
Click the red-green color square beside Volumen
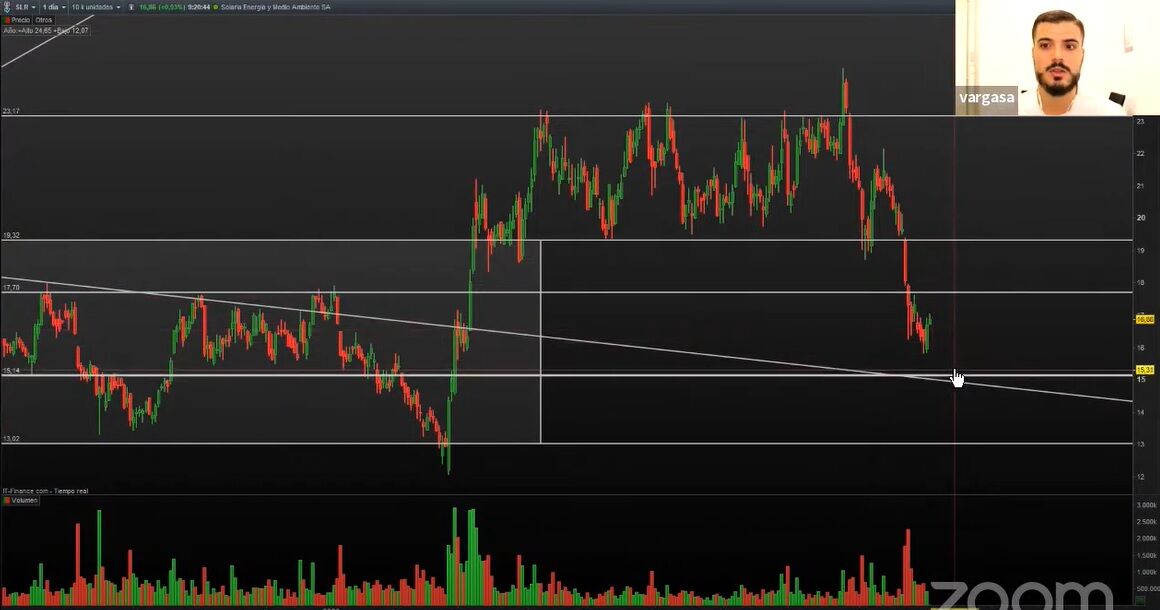tap(7, 501)
